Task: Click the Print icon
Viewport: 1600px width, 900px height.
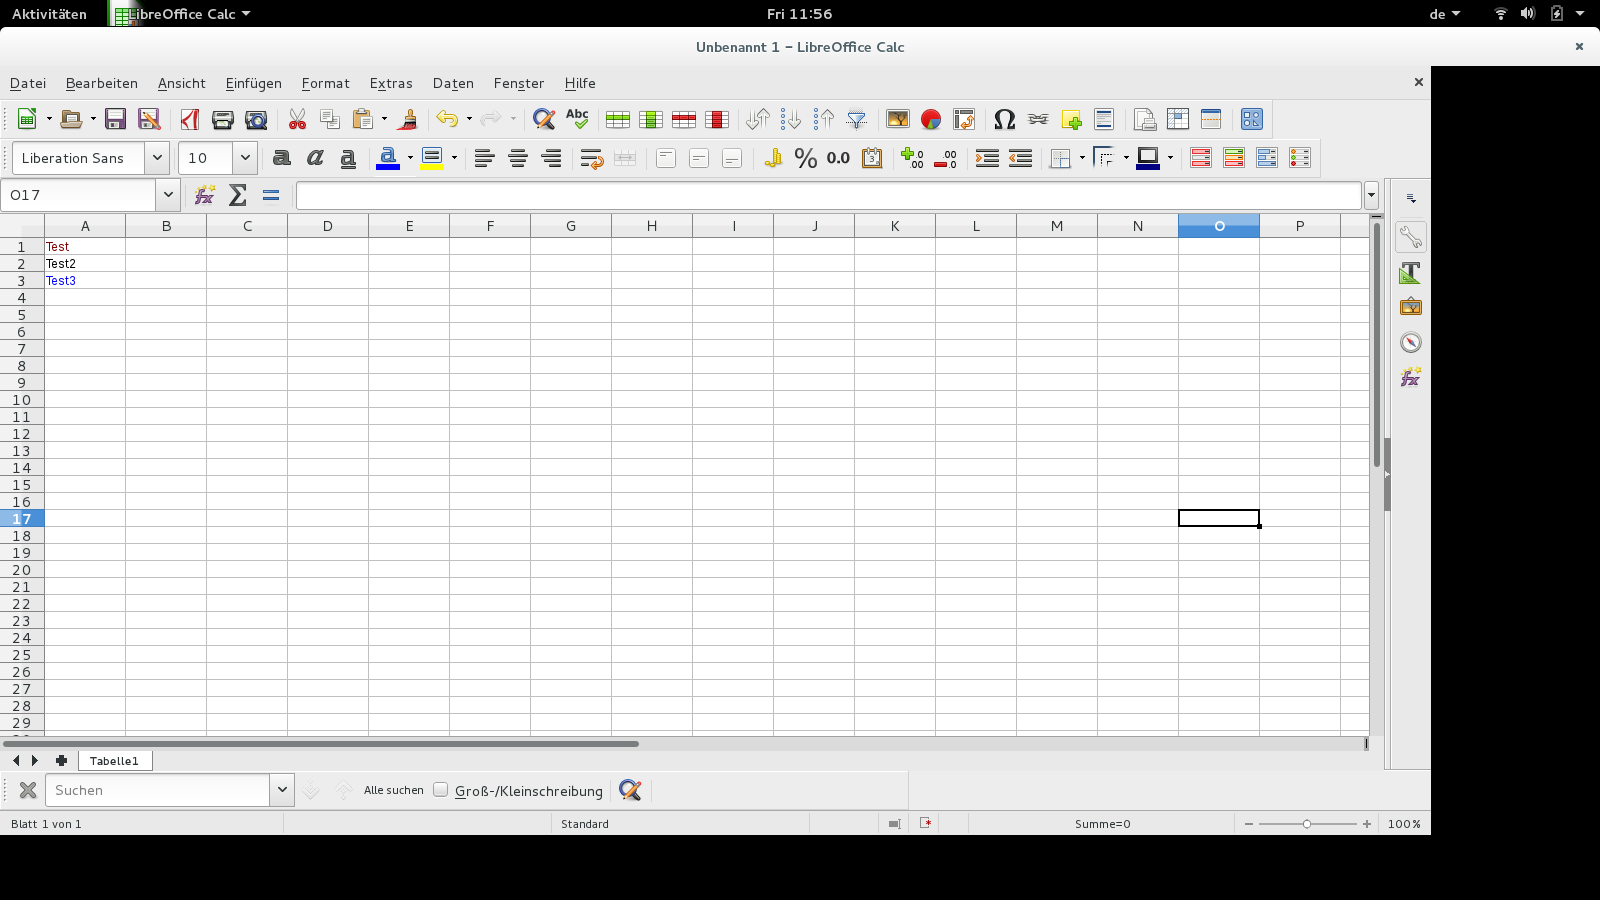Action: click(222, 119)
